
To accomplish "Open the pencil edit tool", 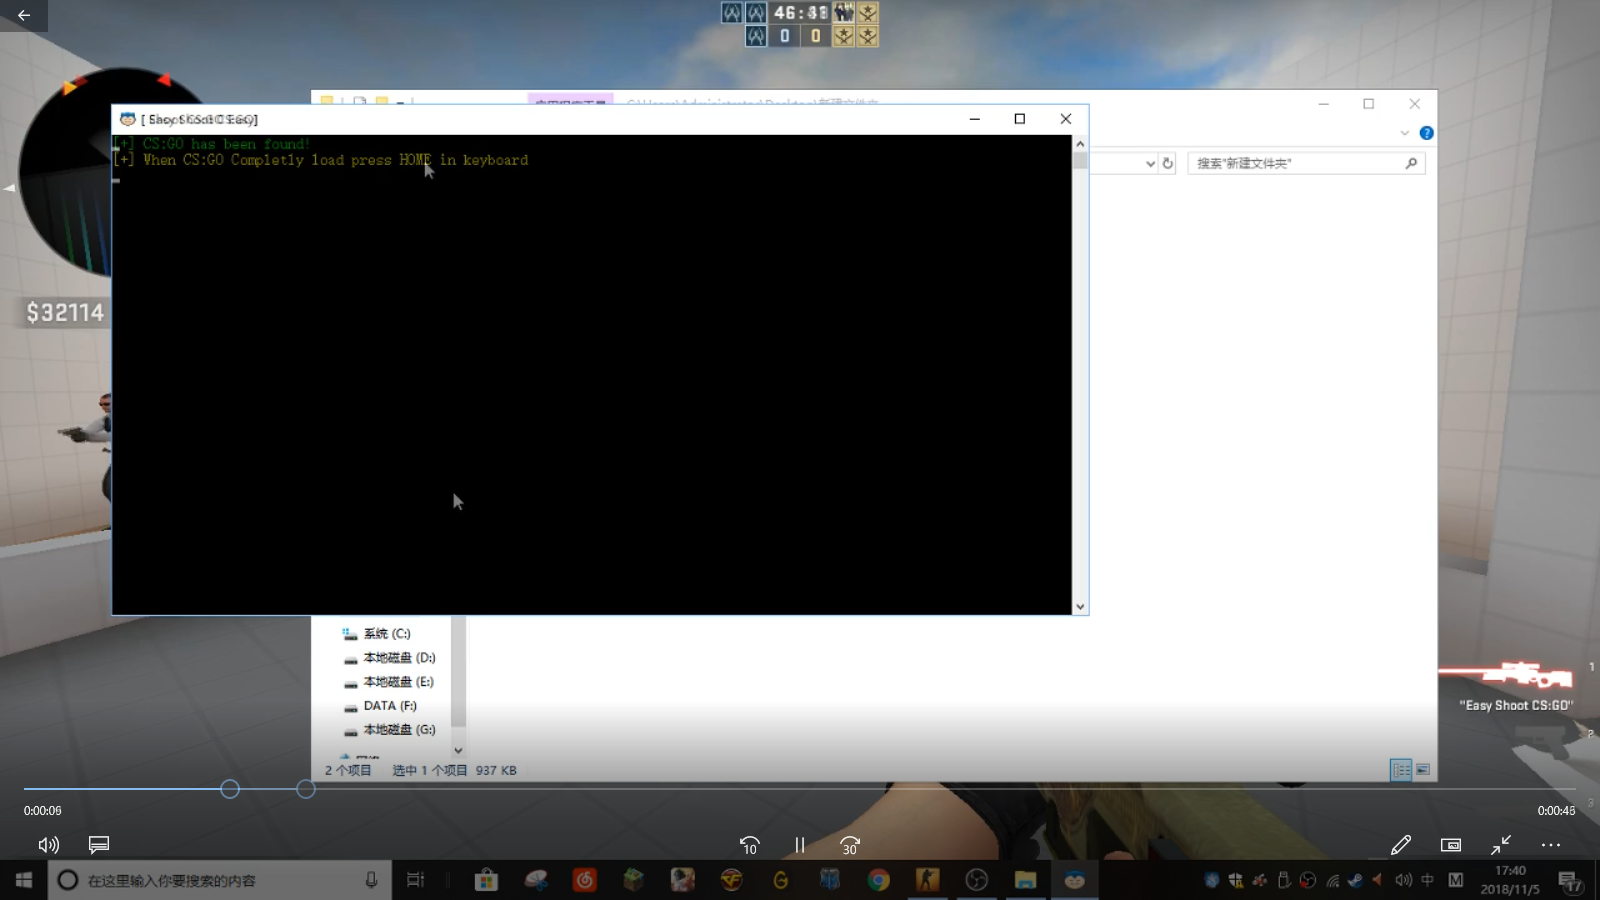I will pyautogui.click(x=1401, y=845).
